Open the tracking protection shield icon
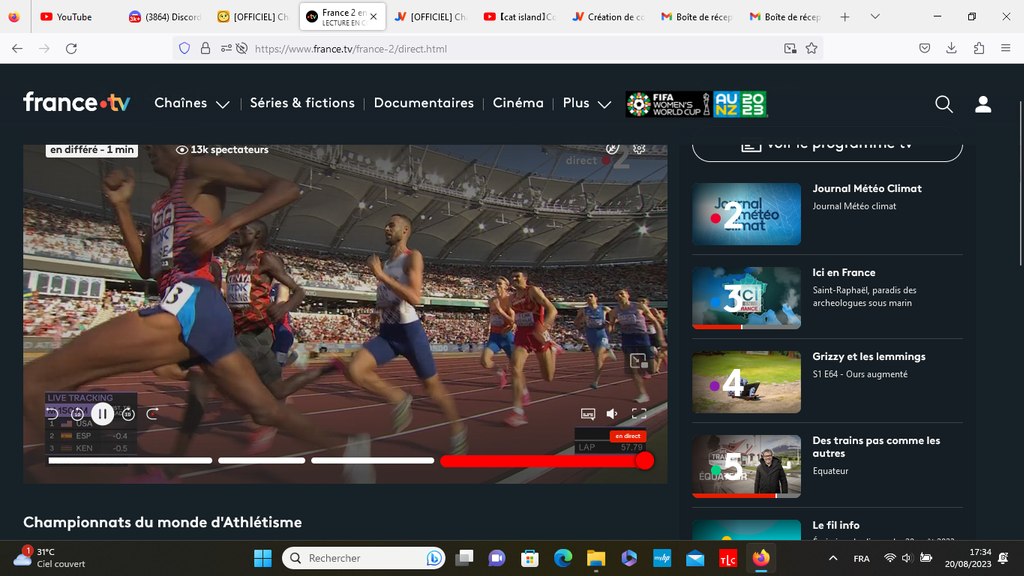The width and height of the screenshot is (1024, 576). [185, 48]
